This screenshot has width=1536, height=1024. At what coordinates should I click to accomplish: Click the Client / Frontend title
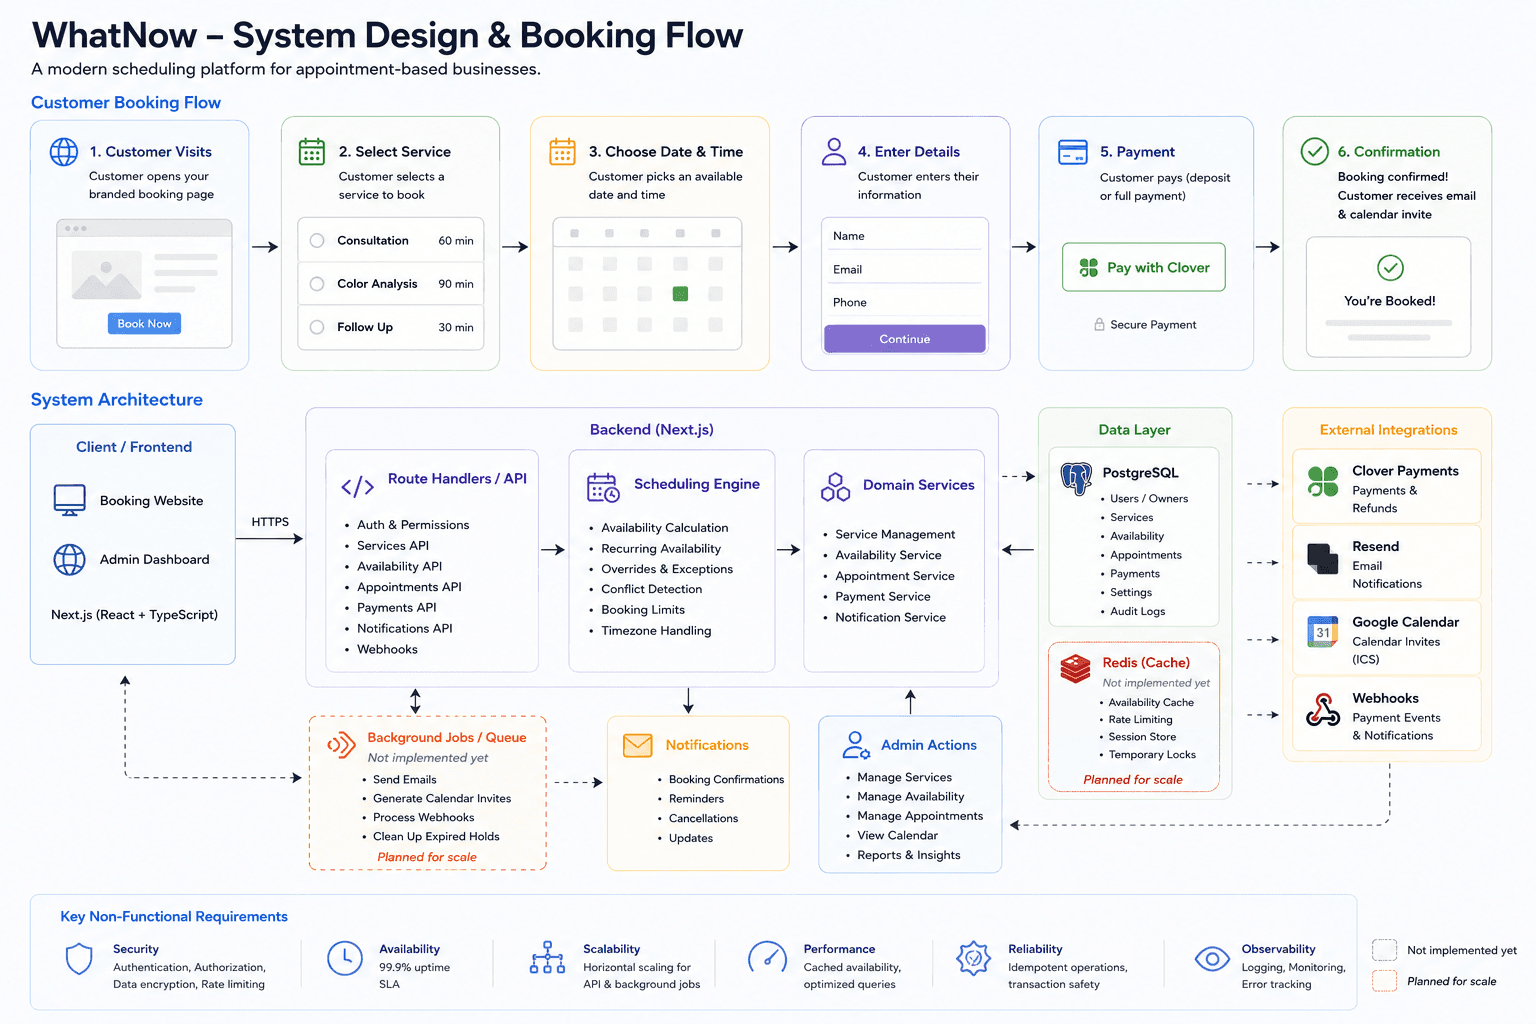pyautogui.click(x=134, y=447)
